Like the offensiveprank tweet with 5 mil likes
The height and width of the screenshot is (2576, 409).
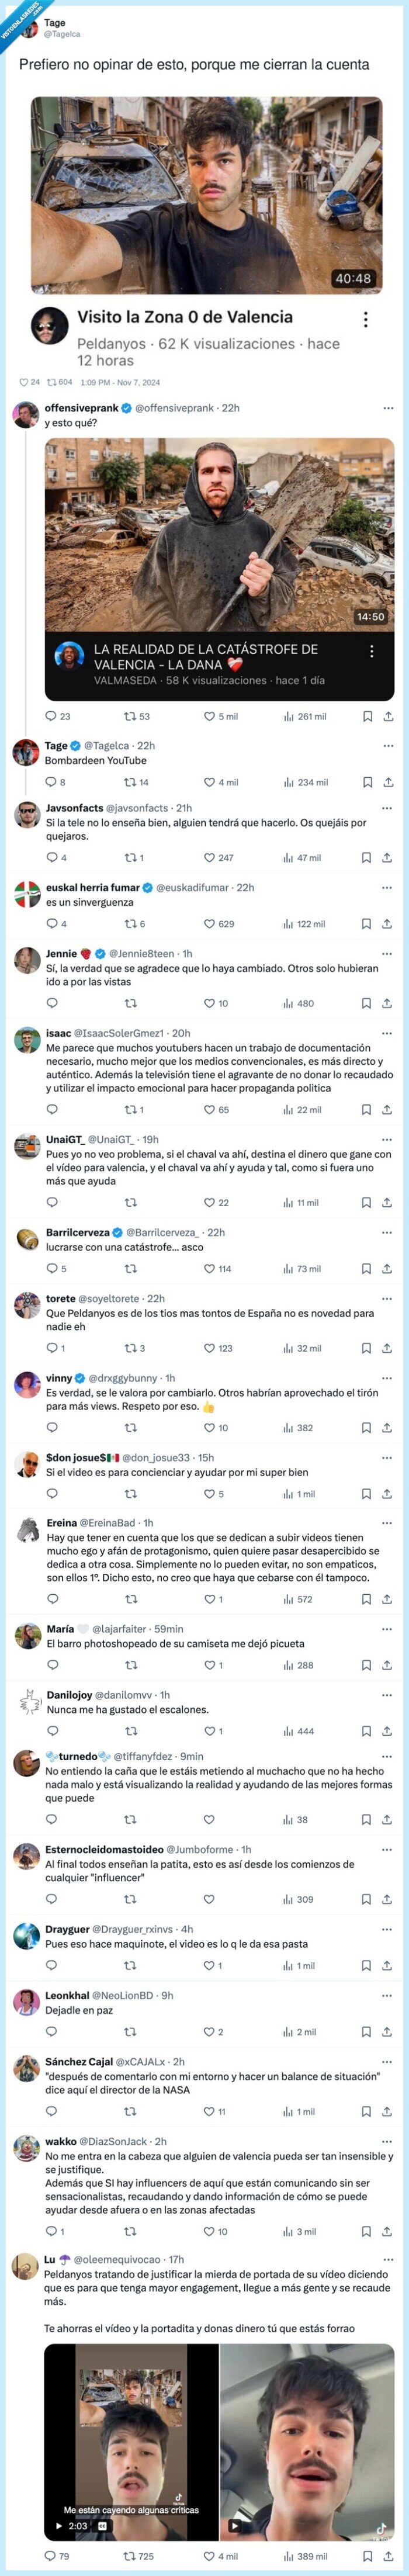pos(209,716)
